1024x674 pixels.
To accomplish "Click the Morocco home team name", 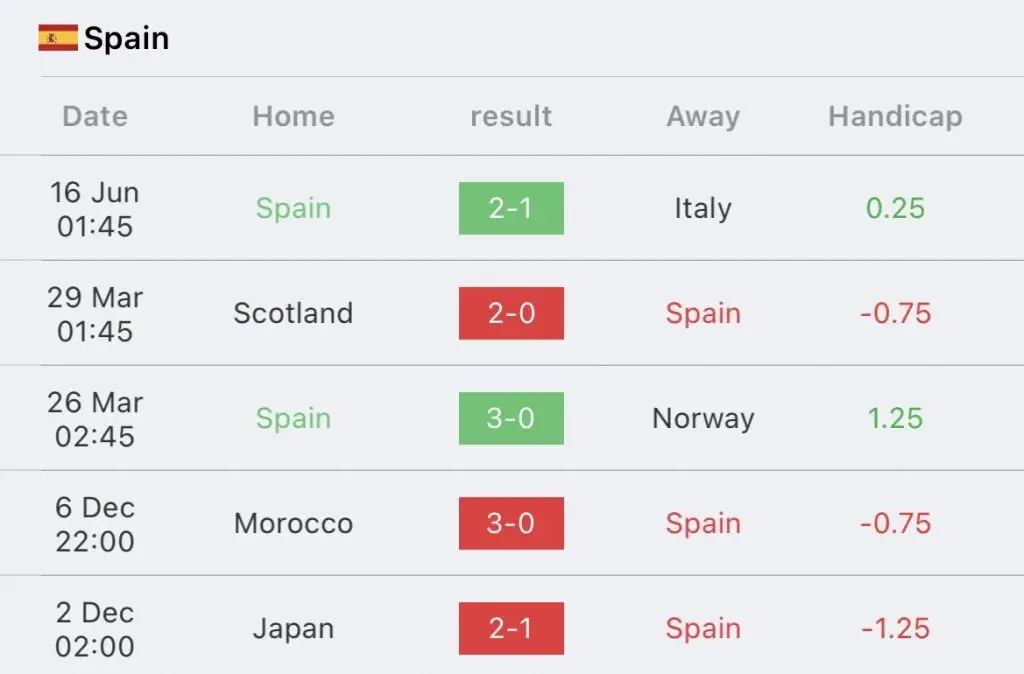I will pyautogui.click(x=294, y=523).
